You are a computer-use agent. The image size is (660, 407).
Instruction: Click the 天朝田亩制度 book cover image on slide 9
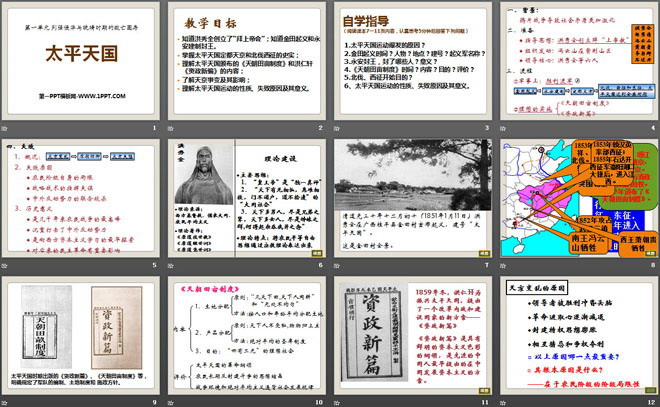coord(46,327)
